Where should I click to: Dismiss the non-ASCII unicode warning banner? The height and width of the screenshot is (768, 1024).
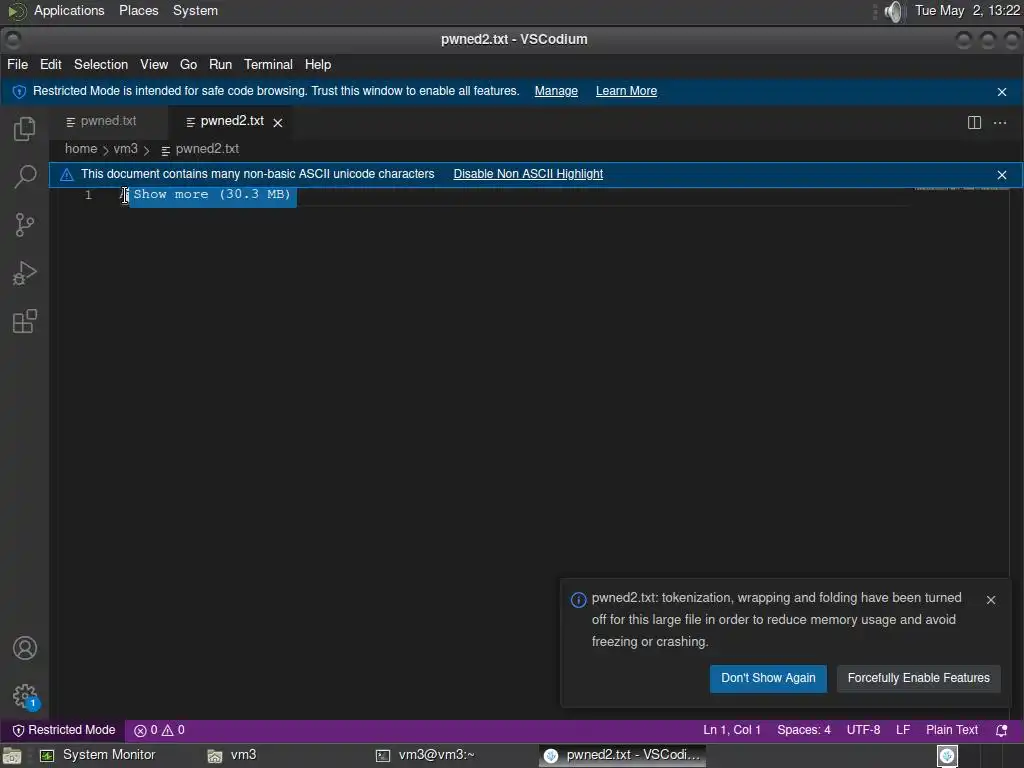tap(1002, 175)
